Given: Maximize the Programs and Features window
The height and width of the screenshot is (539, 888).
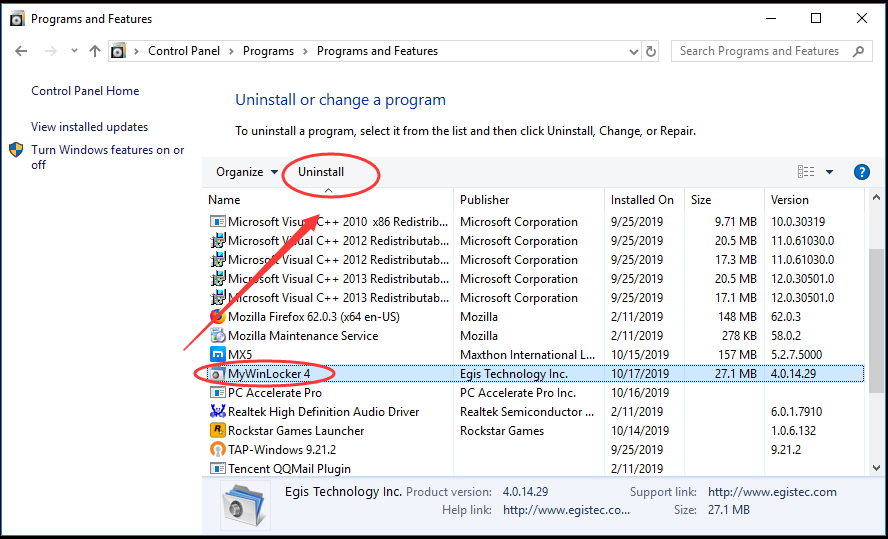Looking at the screenshot, I should [816, 18].
